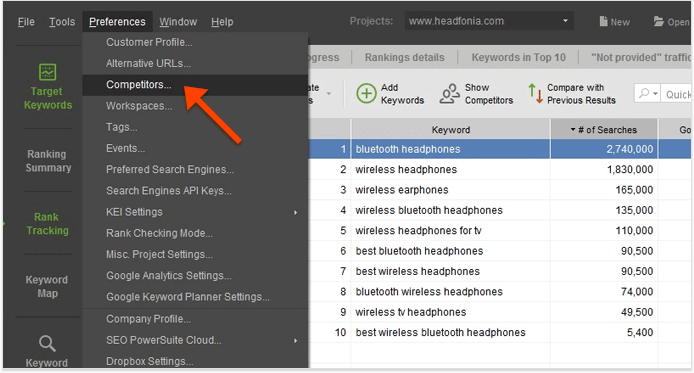
Task: Click the Compare with Previous Results arrows icon
Action: click(535, 93)
